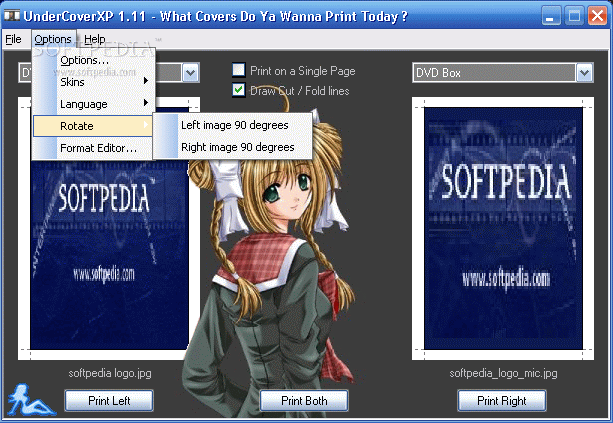Click the Print Both button
The image size is (613, 423).
coord(304,400)
